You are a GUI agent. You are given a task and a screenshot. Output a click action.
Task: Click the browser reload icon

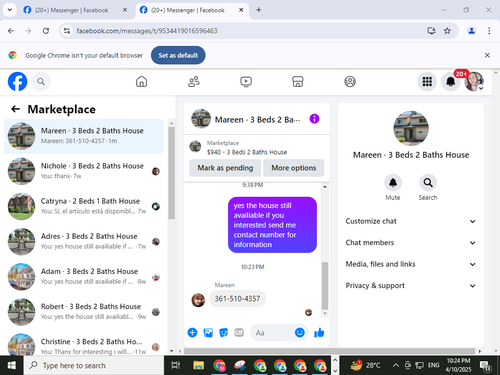46,31
